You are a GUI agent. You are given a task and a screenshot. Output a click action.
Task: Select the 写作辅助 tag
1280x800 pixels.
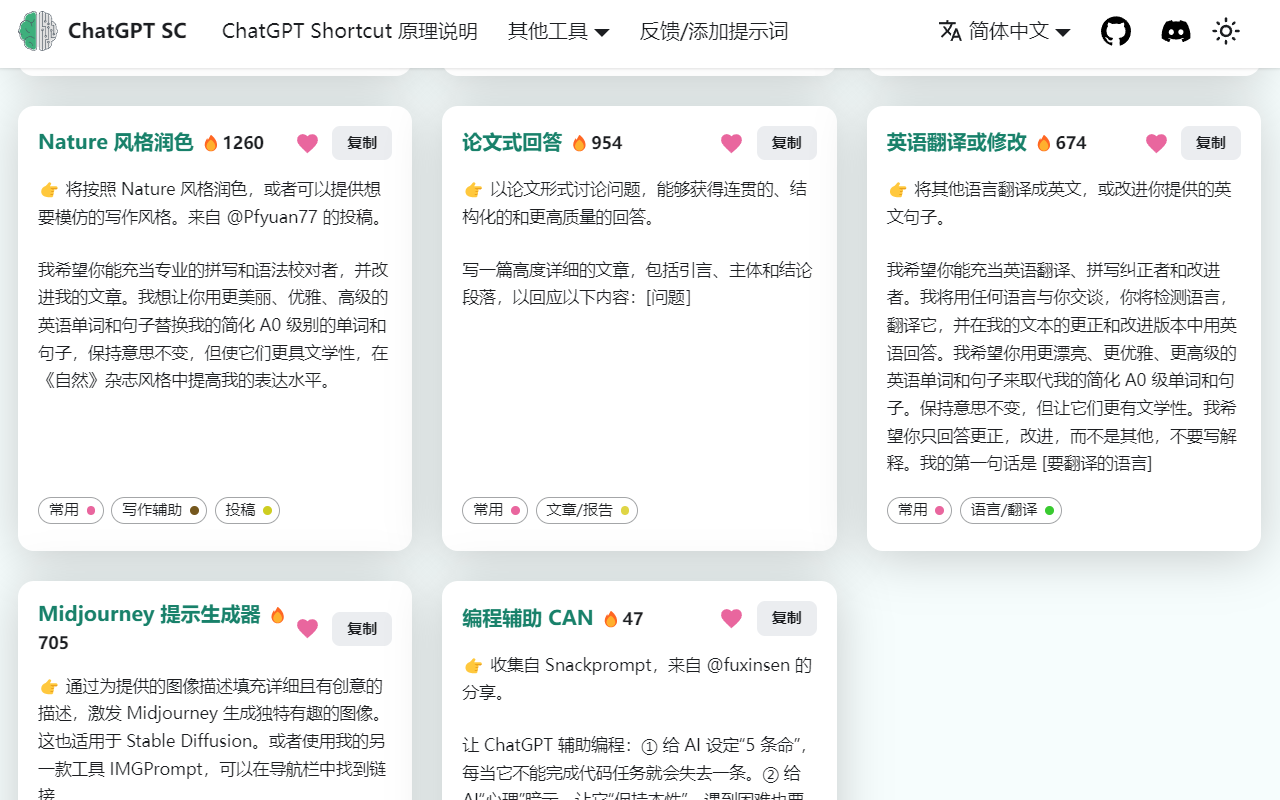click(x=159, y=510)
